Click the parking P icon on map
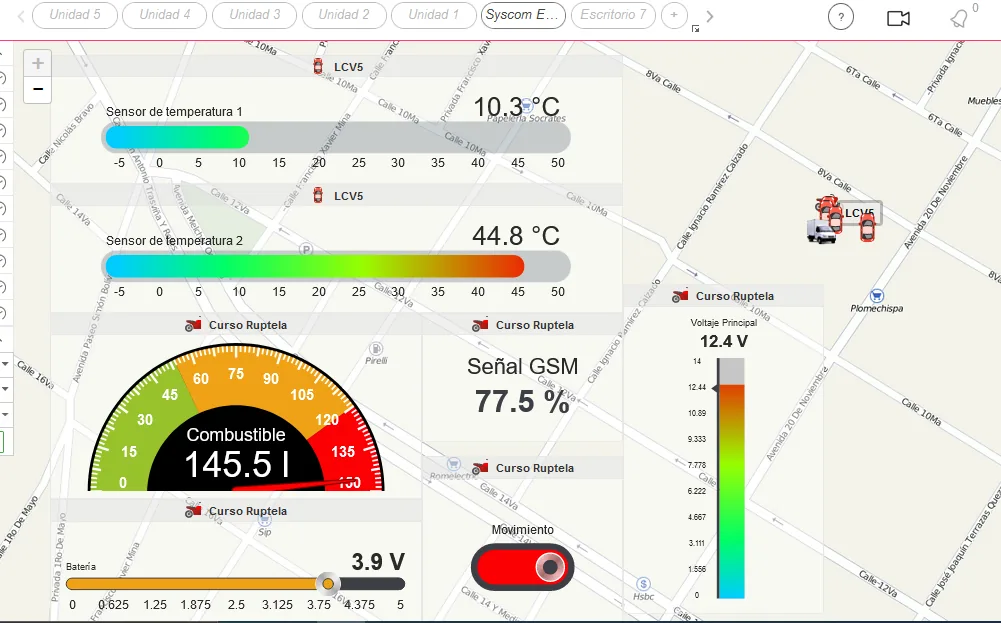This screenshot has height=623, width=1001. pos(306,250)
